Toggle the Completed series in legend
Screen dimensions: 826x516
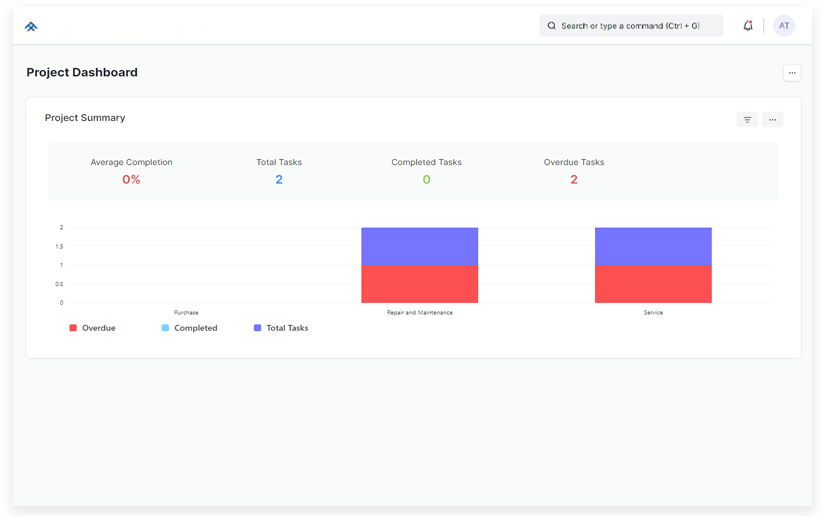click(195, 328)
